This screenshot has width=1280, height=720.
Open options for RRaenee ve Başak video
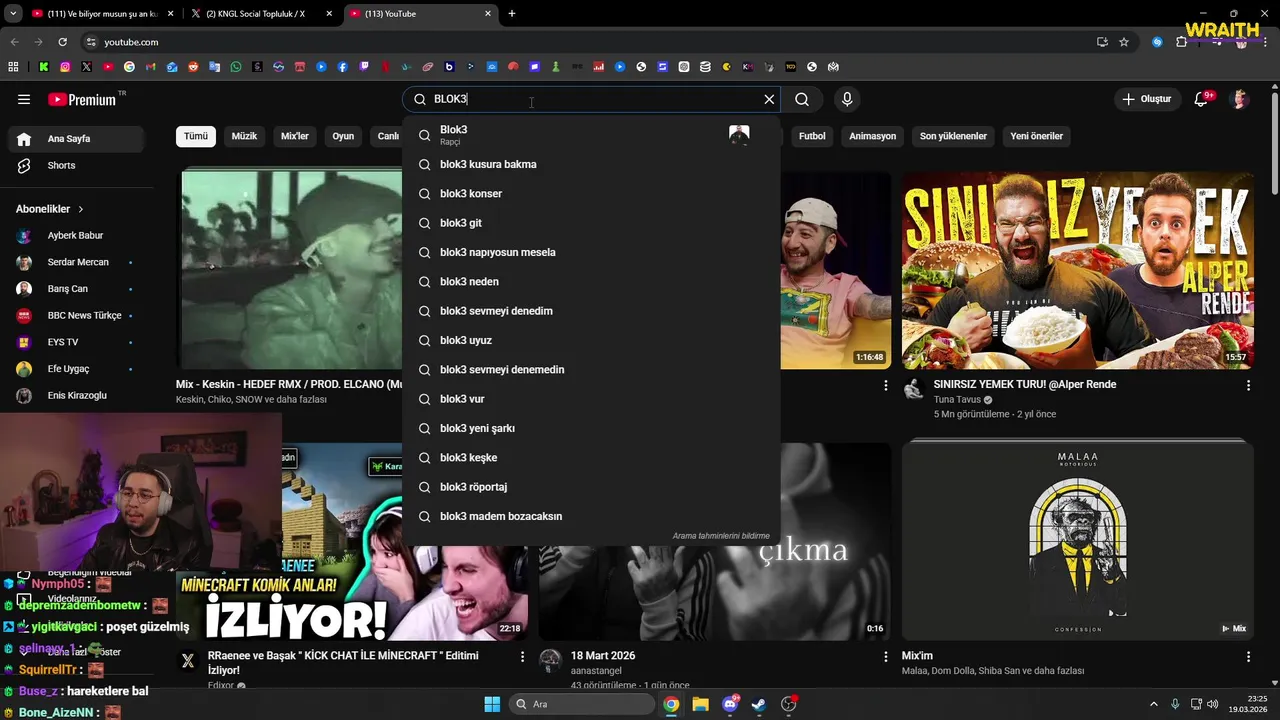point(522,657)
